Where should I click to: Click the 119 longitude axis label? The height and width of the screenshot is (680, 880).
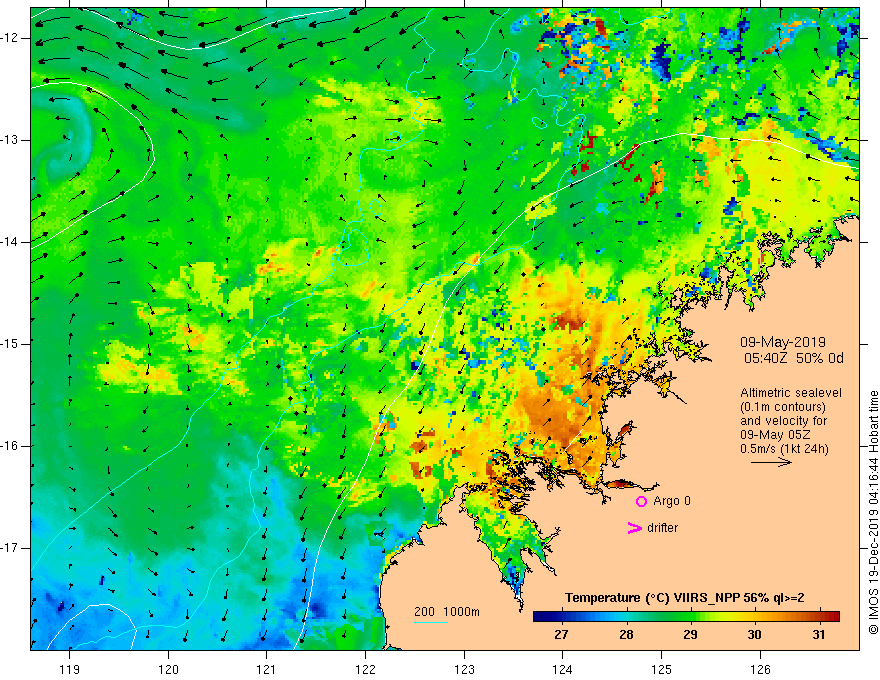point(70,669)
